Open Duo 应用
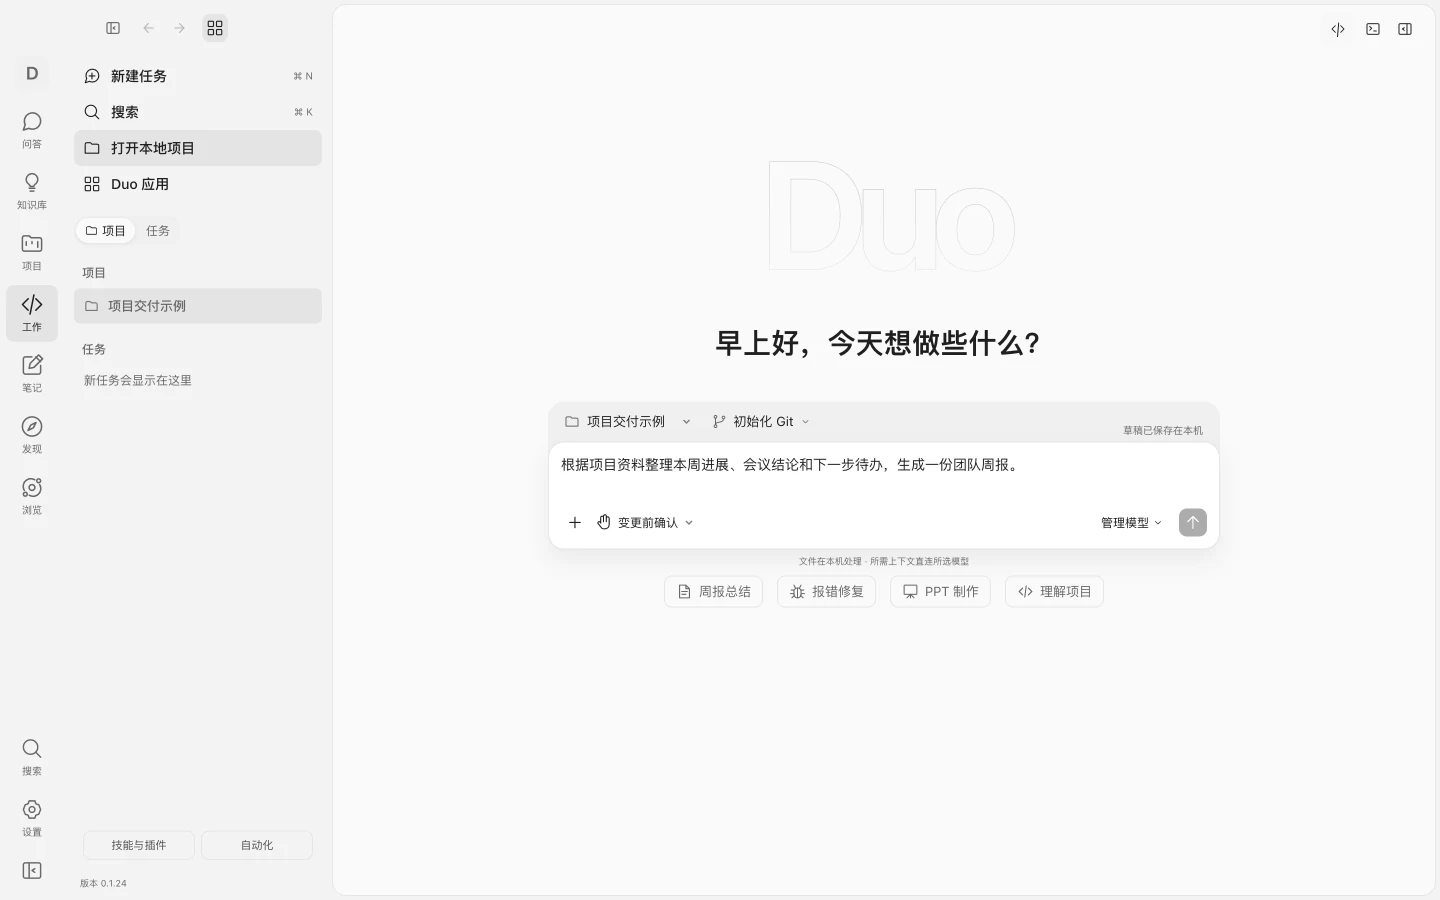 coord(198,184)
